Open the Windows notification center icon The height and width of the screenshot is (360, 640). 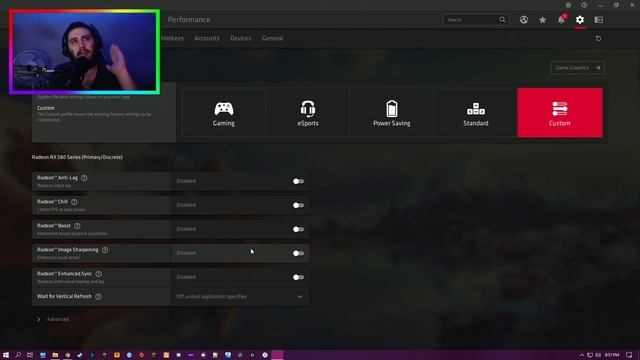coord(629,355)
